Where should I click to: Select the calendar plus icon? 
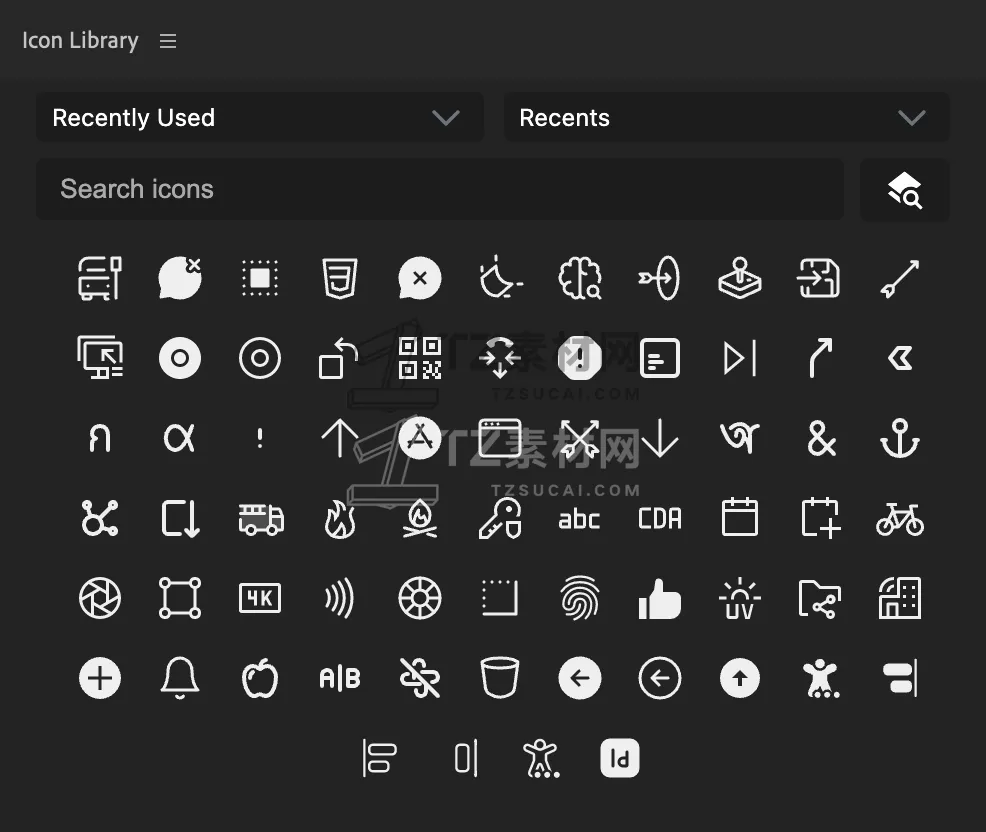821,519
